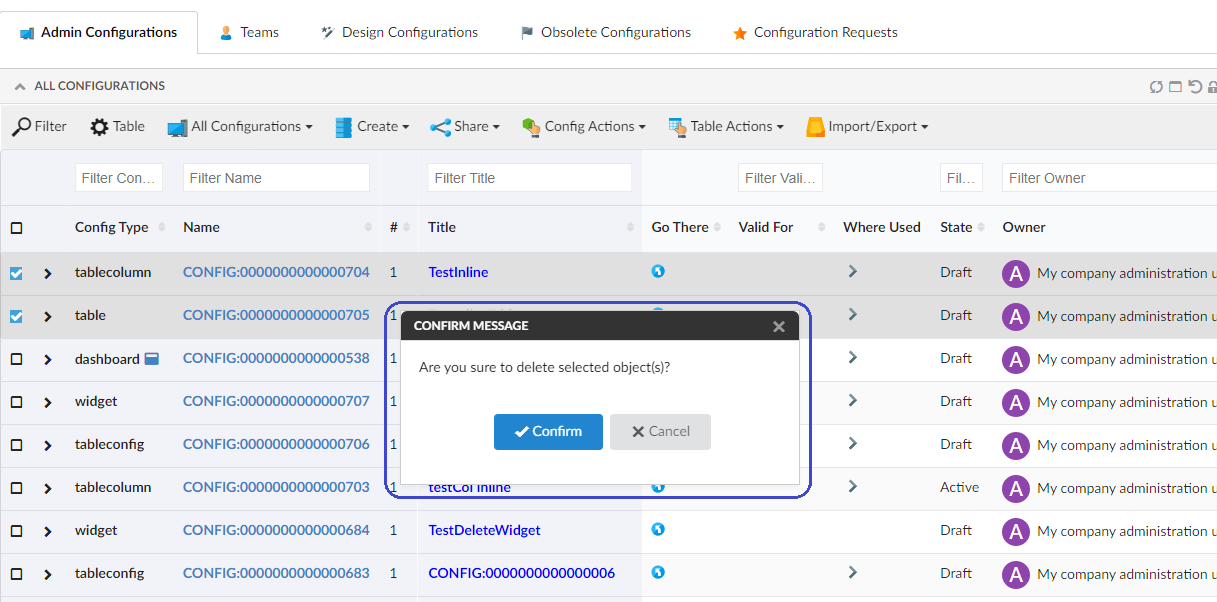Expand the Config Actions dropdown

584,127
